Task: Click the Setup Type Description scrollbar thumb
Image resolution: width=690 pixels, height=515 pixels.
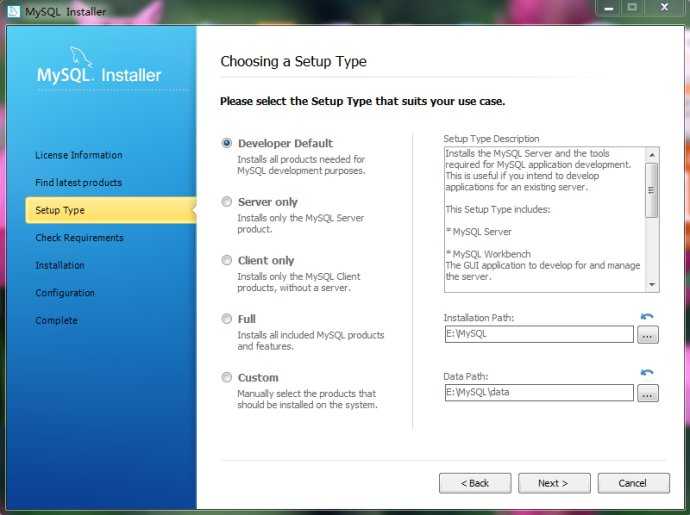Action: (x=652, y=190)
